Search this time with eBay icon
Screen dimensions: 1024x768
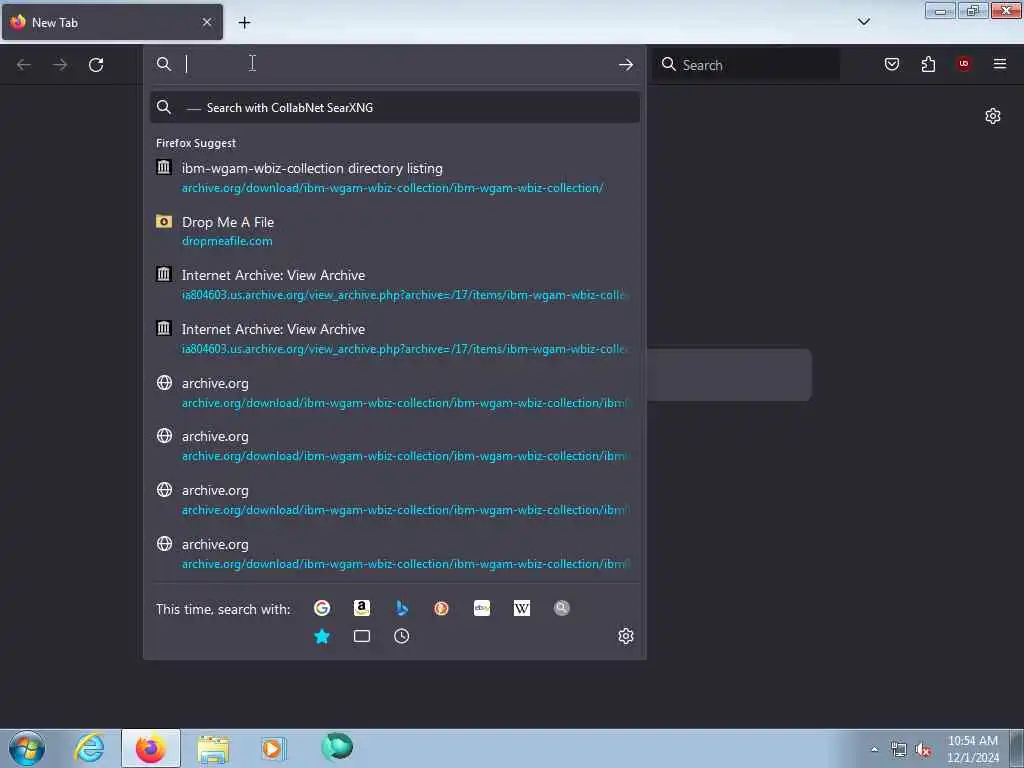[x=482, y=609]
